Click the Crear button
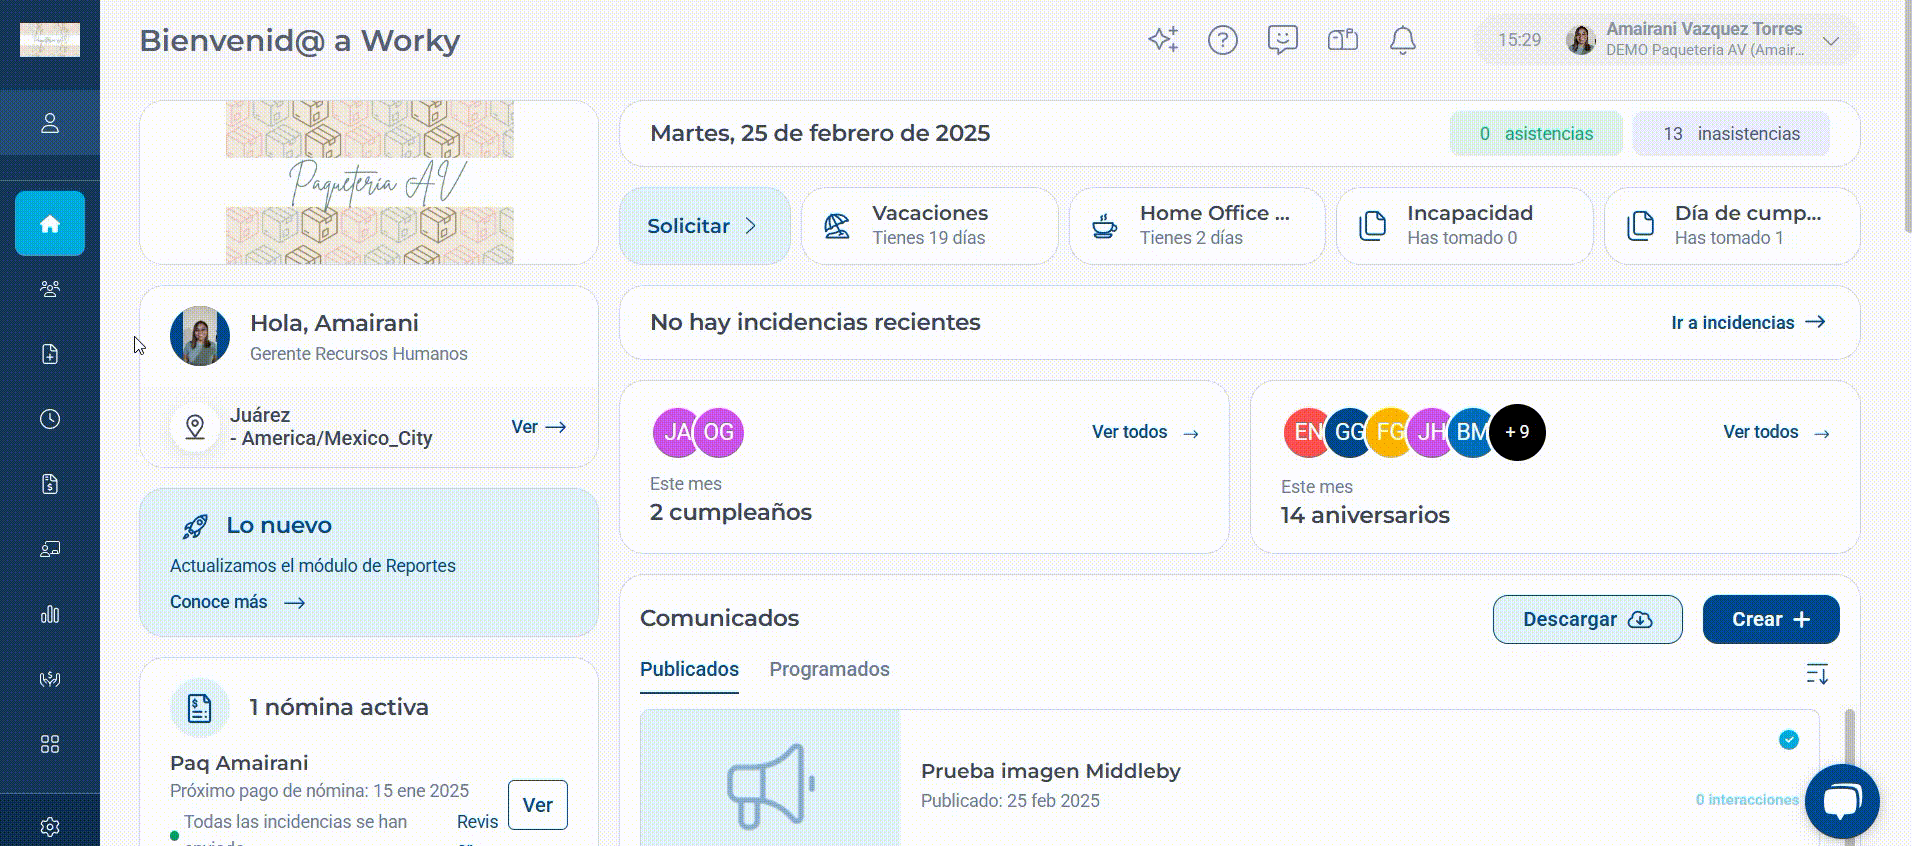The image size is (1912, 846). 1771,619
